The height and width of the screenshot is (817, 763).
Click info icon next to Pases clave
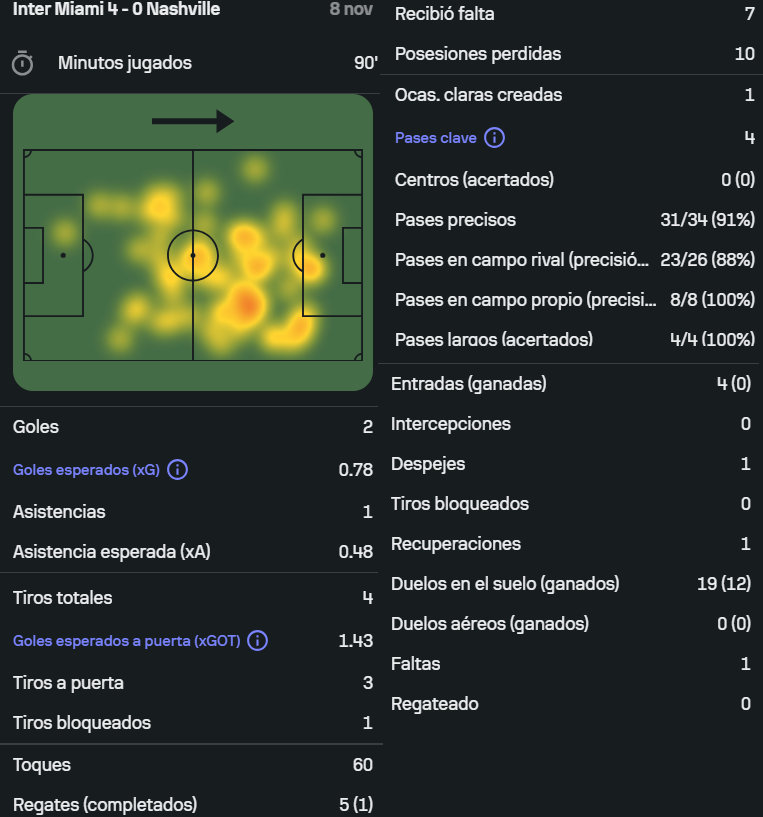pos(494,138)
